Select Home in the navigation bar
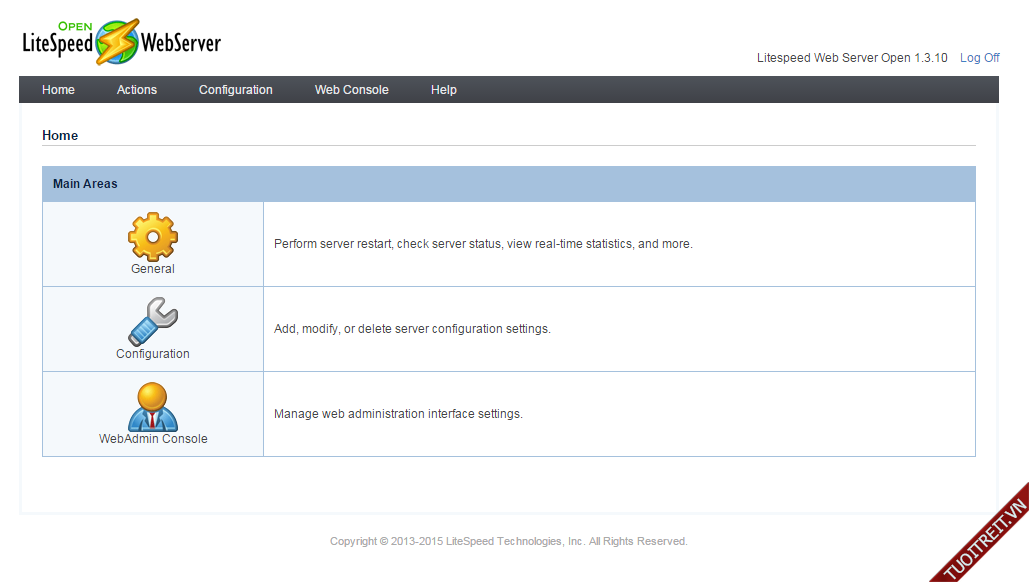1029x582 pixels. (58, 90)
